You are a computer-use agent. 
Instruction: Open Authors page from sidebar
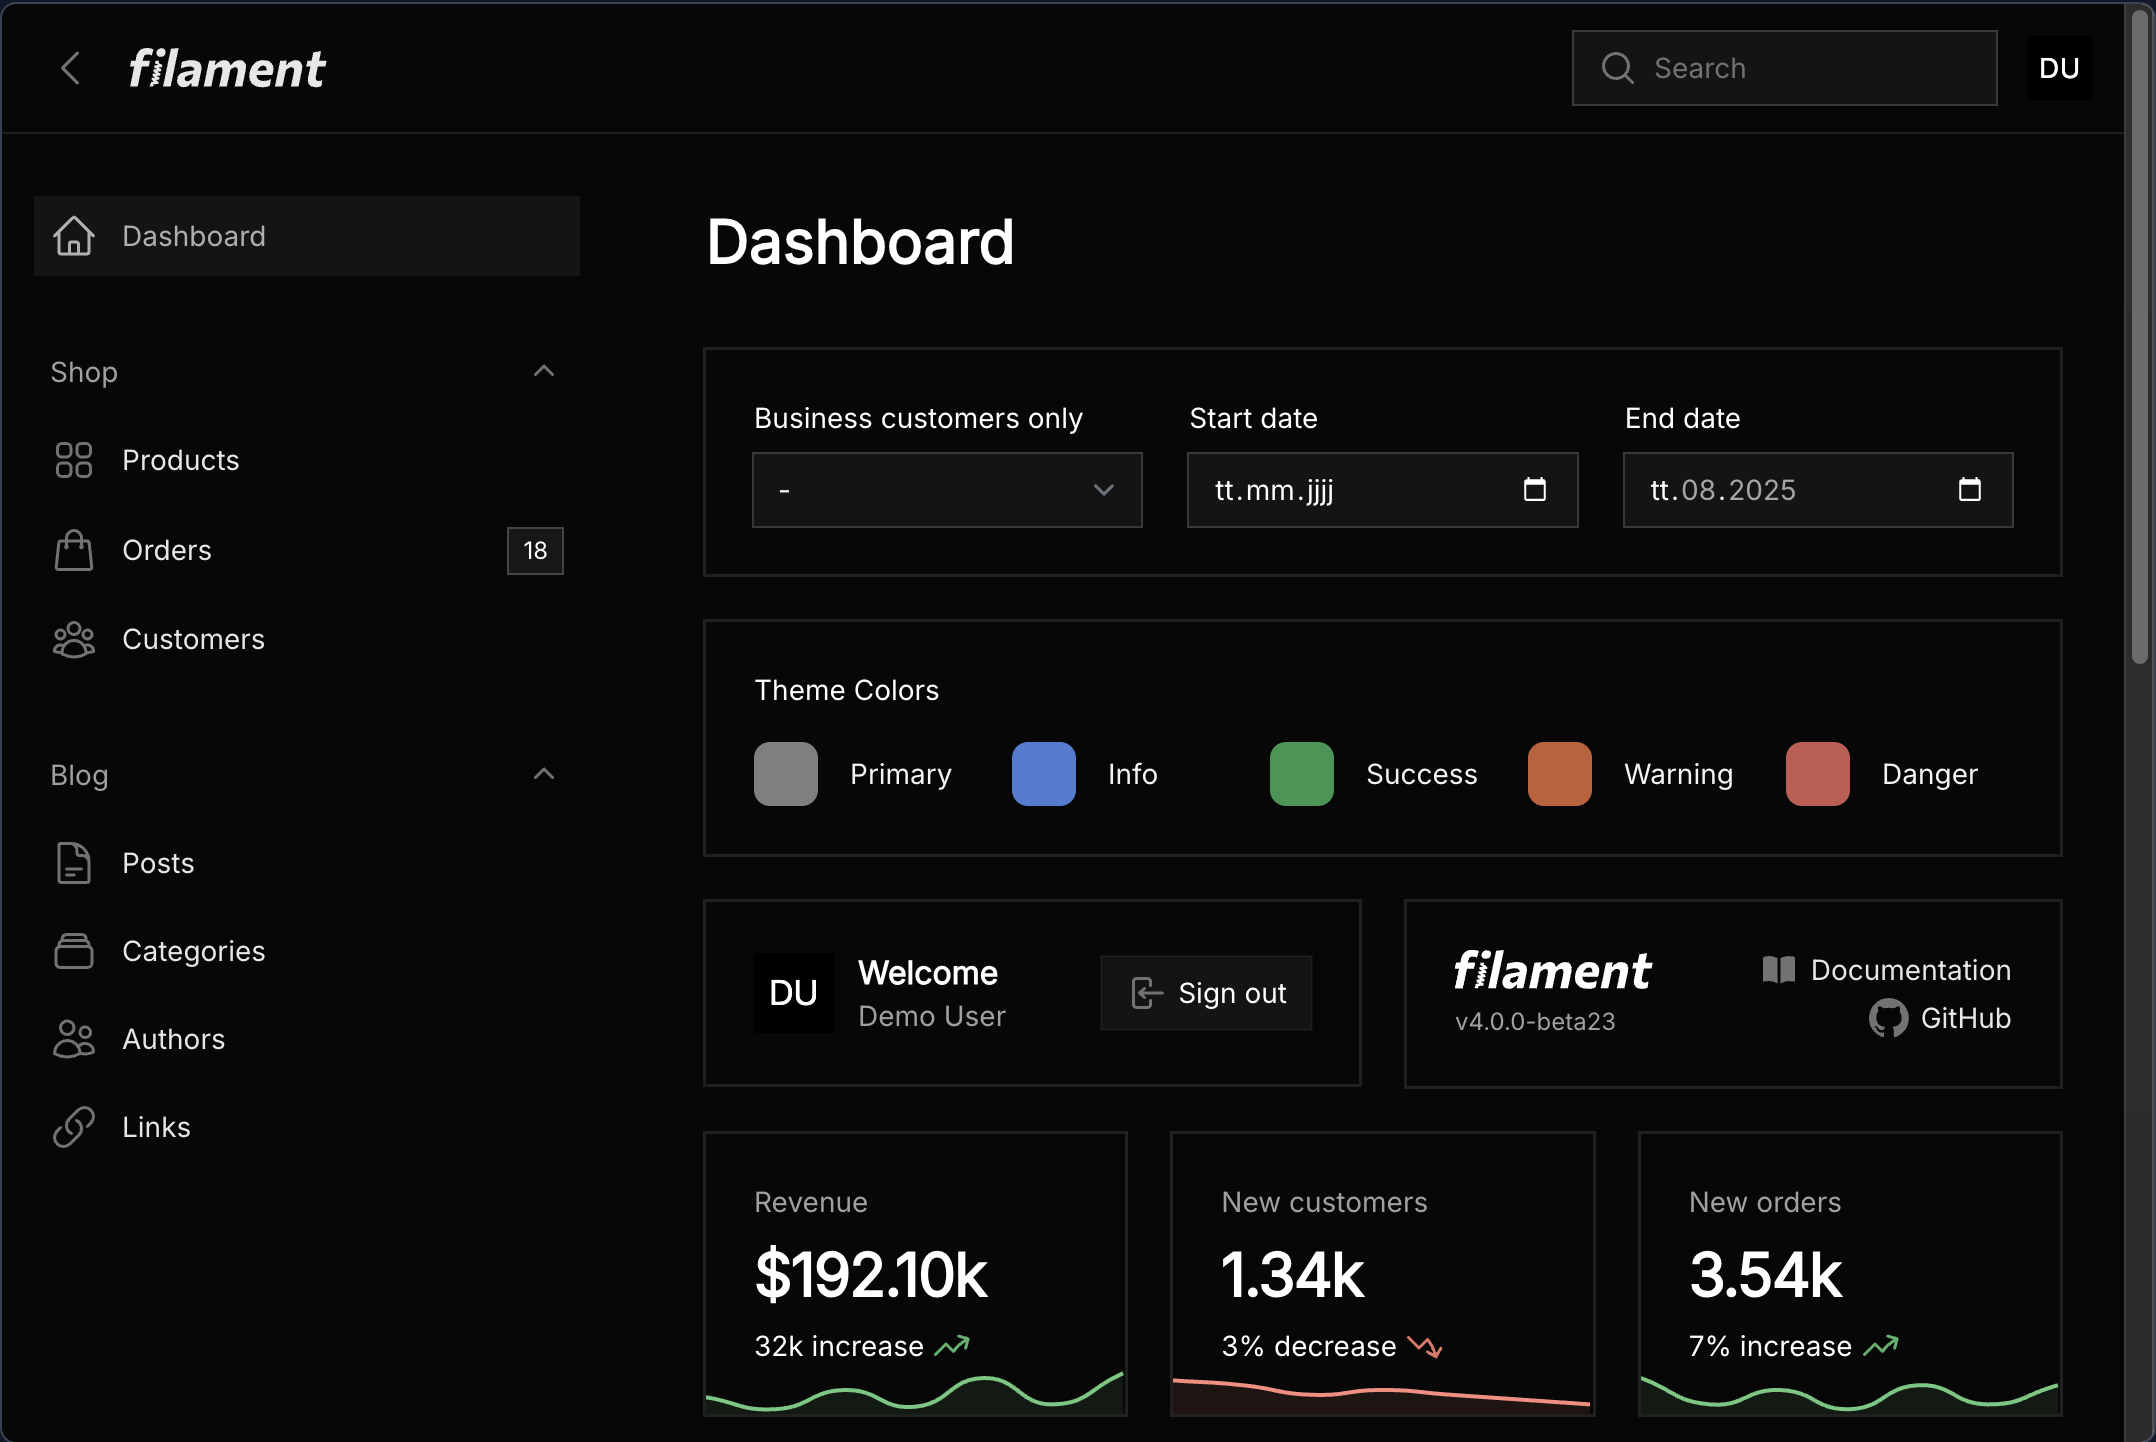[x=174, y=1039]
